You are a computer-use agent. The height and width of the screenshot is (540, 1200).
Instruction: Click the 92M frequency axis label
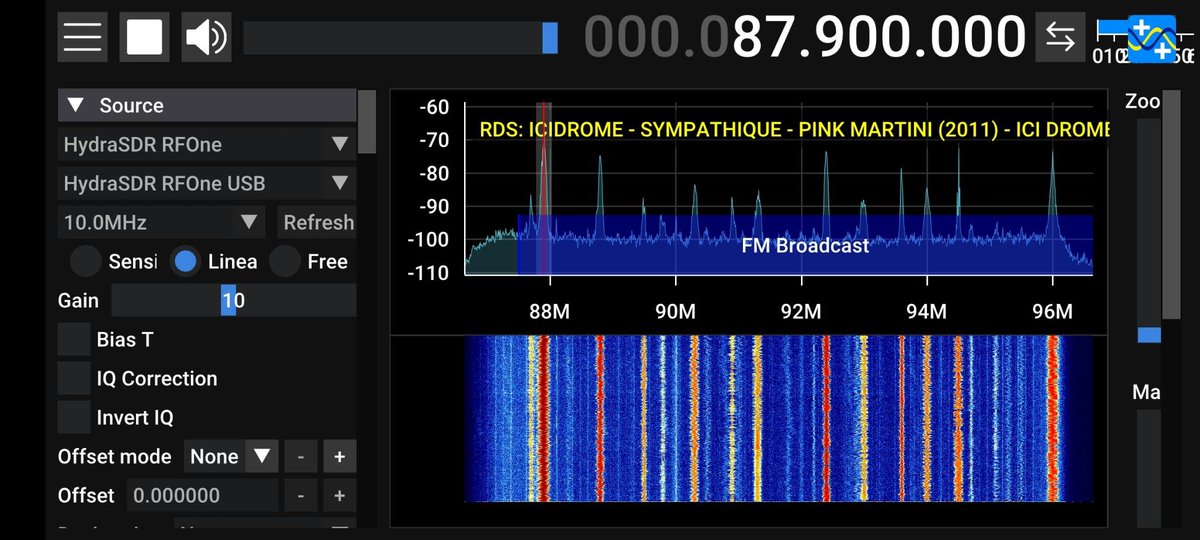(800, 312)
